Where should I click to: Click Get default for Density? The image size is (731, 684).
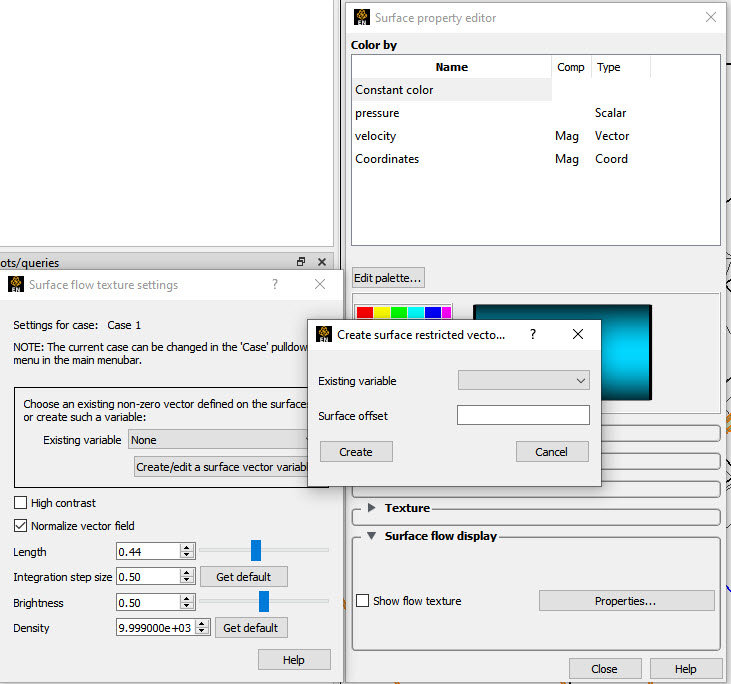251,628
